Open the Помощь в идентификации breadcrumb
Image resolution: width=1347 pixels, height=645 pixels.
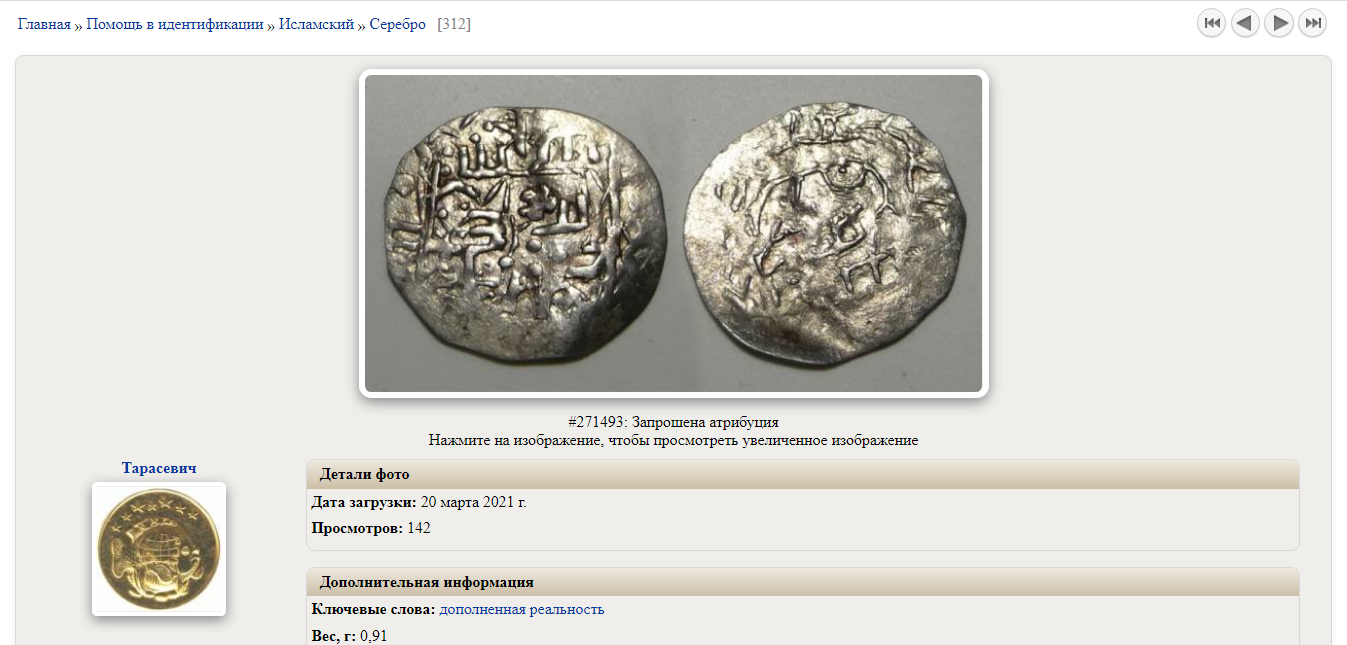[x=175, y=24]
